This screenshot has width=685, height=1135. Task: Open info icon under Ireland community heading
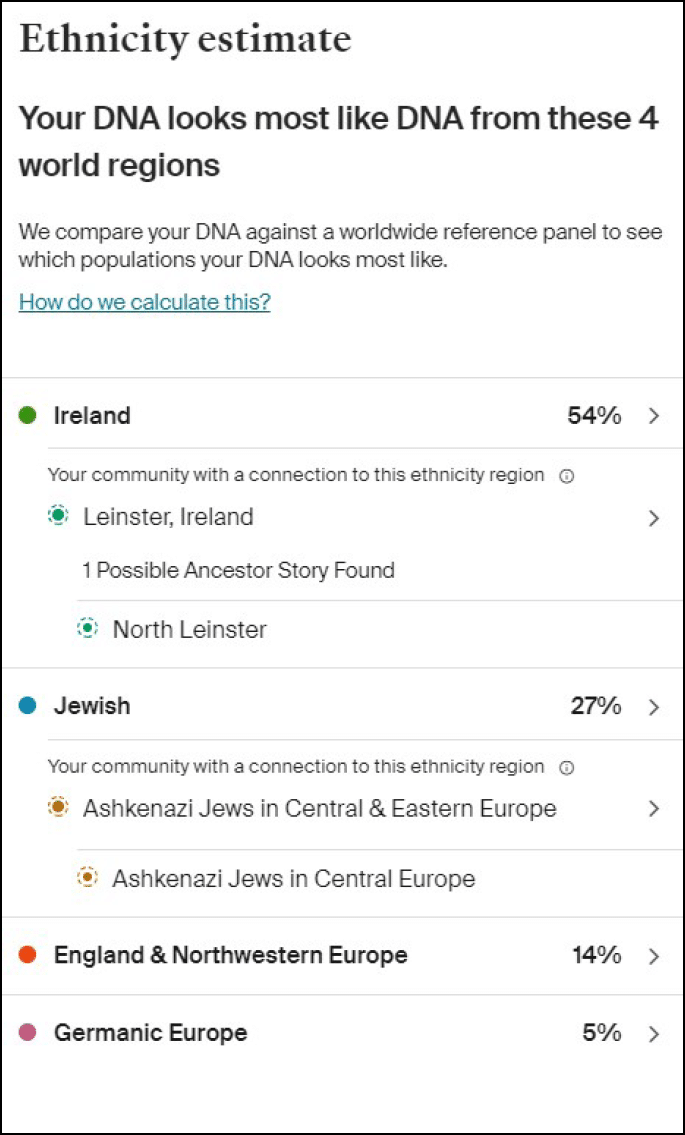567,476
